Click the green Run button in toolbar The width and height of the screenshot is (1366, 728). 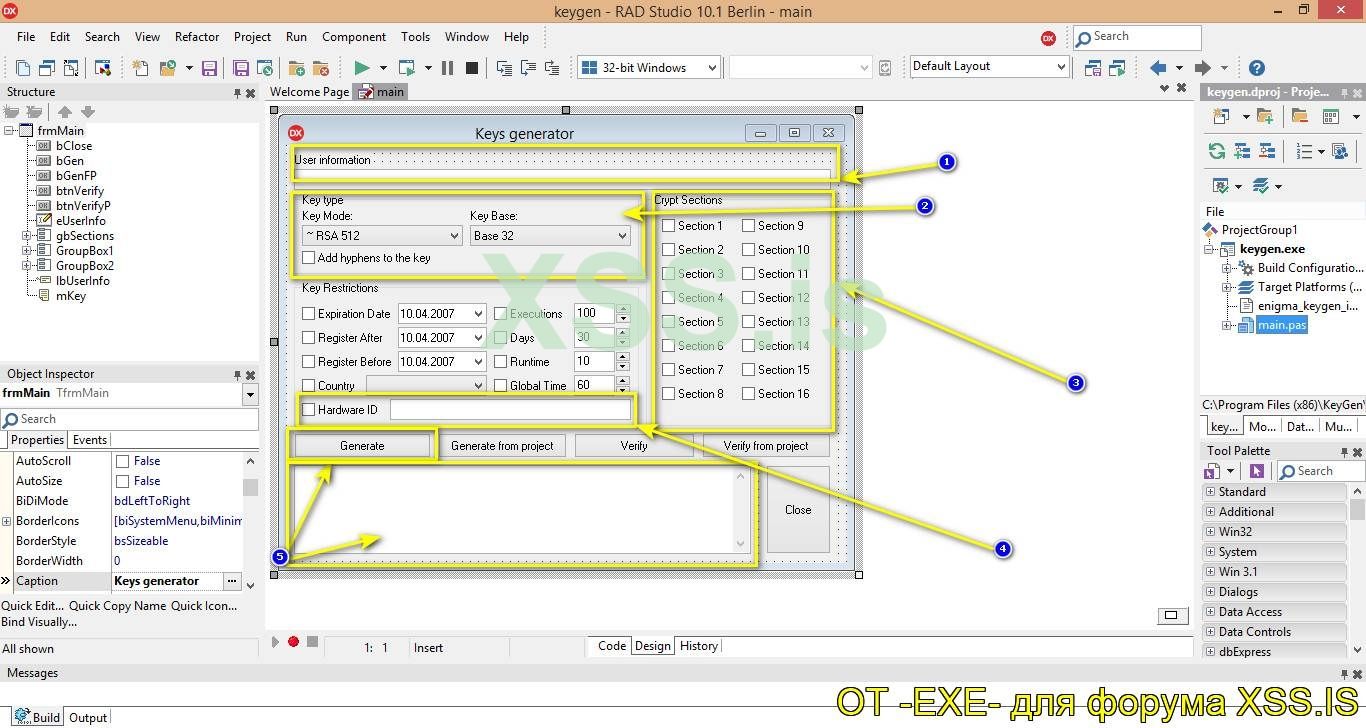tap(362, 68)
